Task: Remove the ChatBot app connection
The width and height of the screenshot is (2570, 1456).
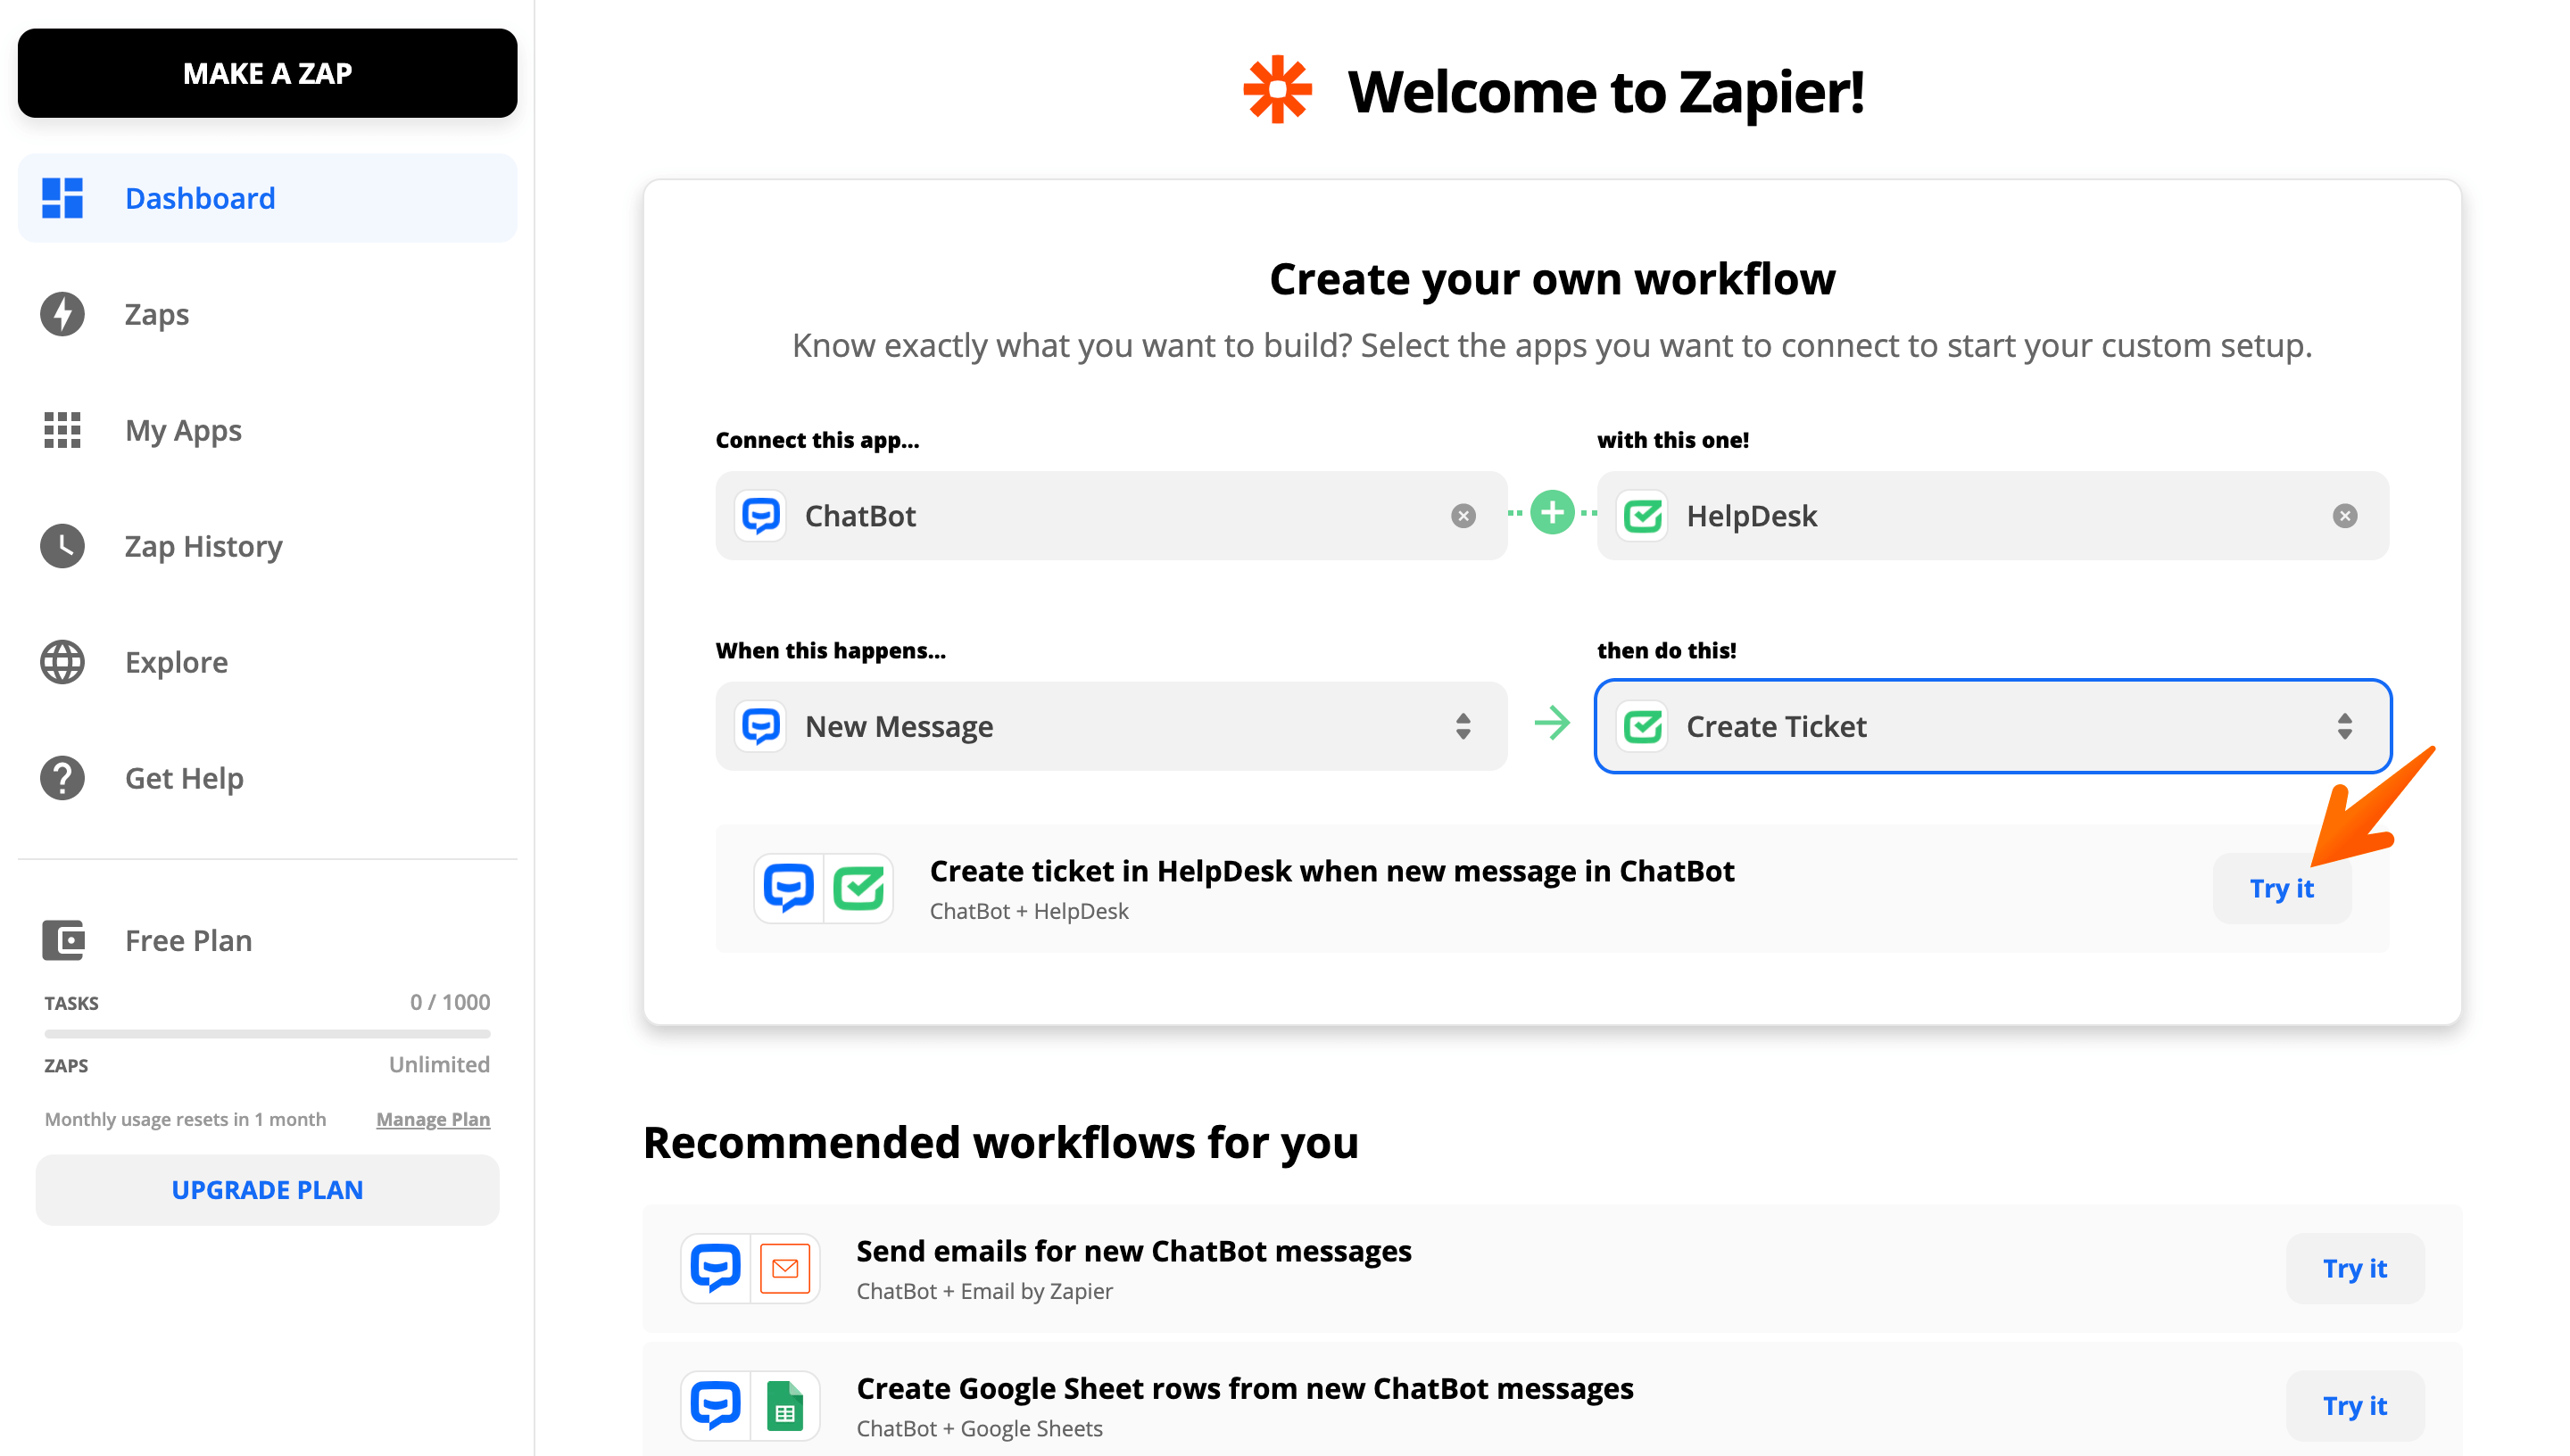Action: click(x=1463, y=516)
